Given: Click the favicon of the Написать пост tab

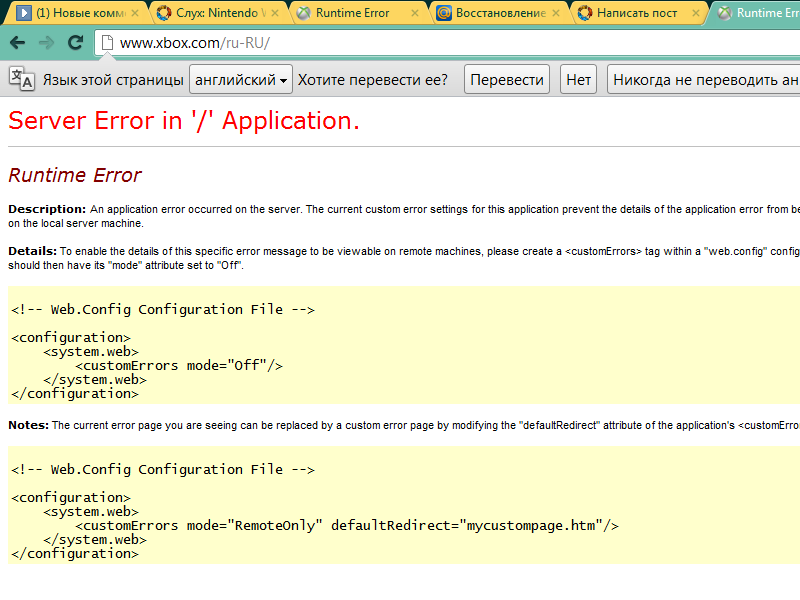Looking at the screenshot, I should coord(585,13).
